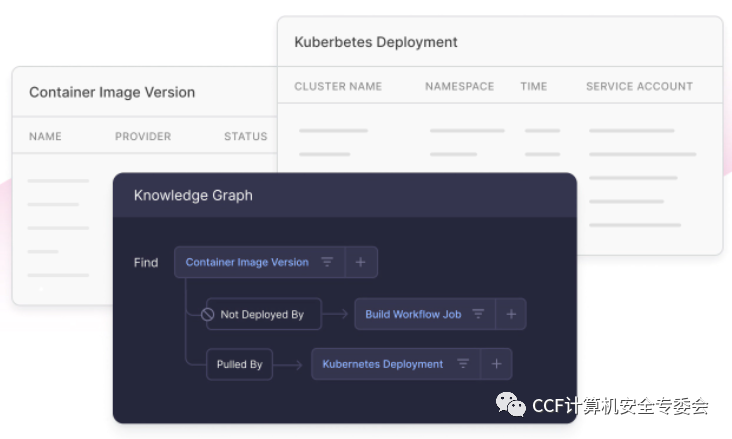
Task: Click the PROVIDER column header
Action: click(143, 136)
